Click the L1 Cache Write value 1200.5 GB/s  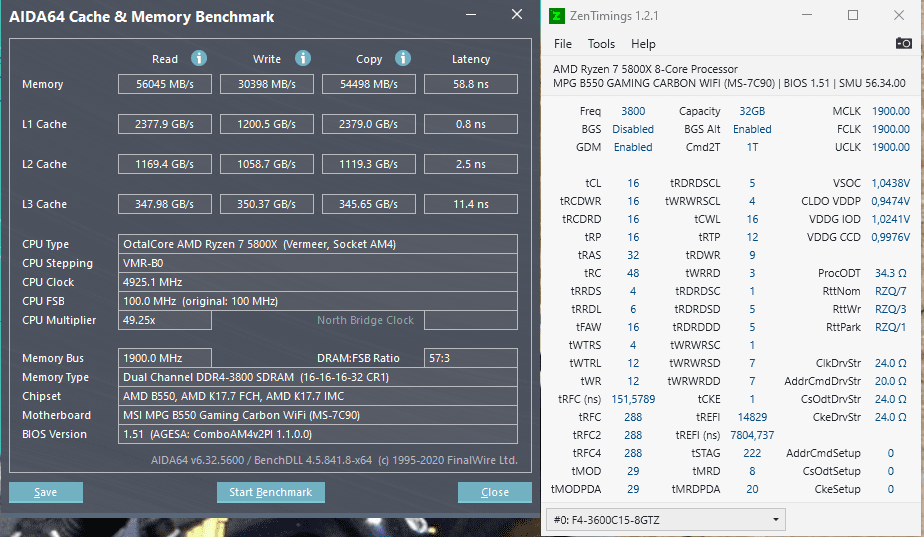pyautogui.click(x=266, y=124)
